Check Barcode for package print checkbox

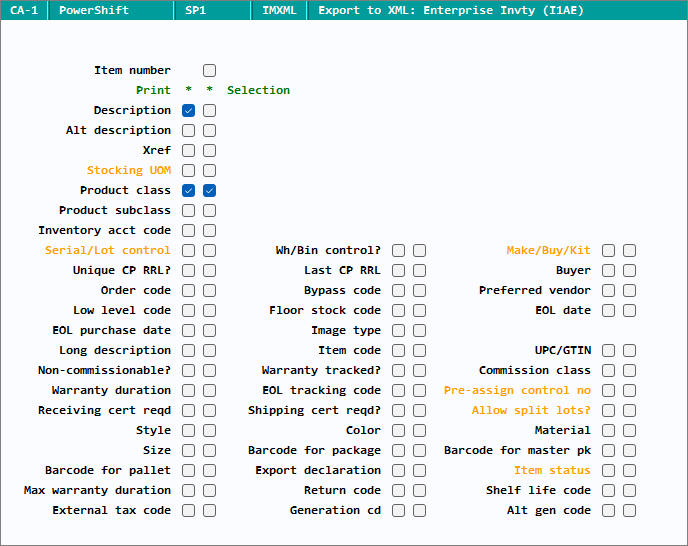point(398,450)
